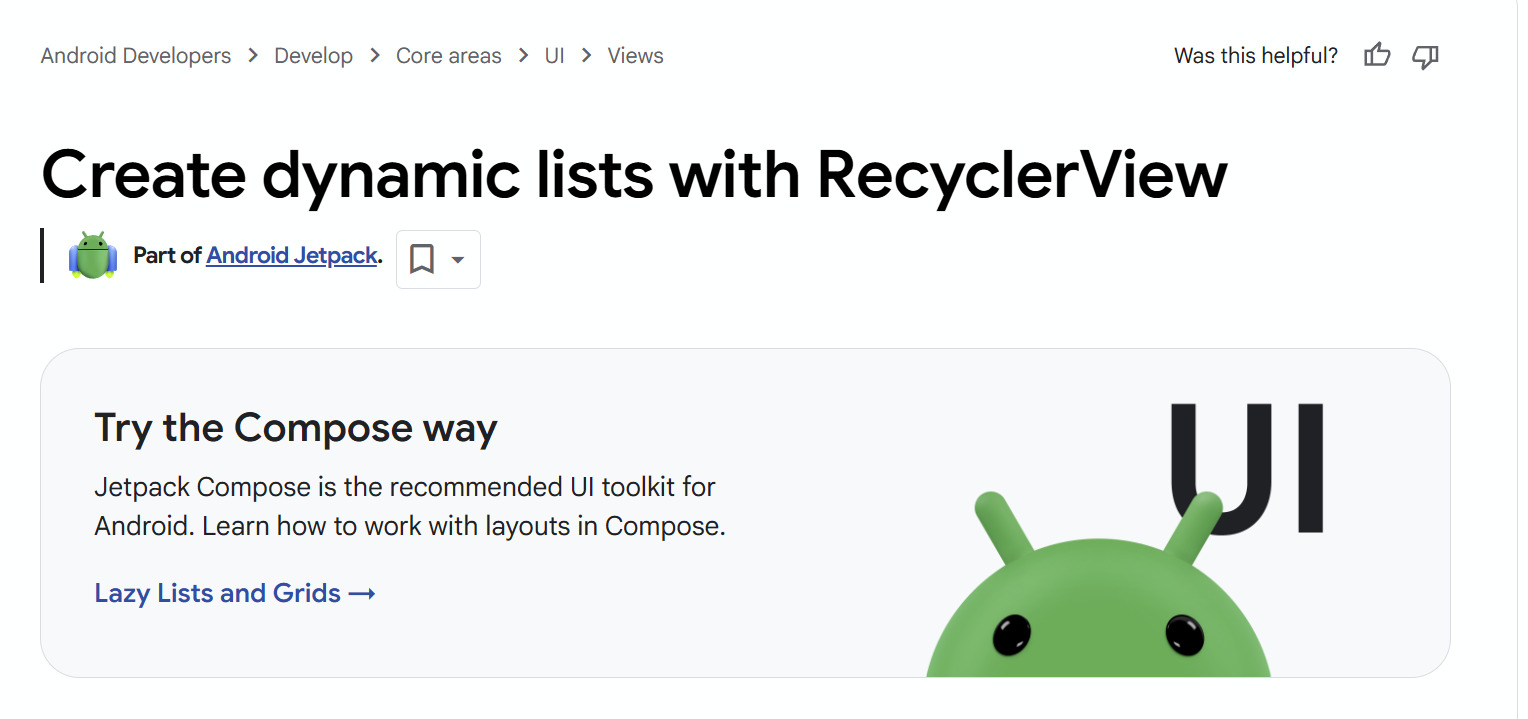Click the chevron between UI and Views
This screenshot has height=719, width=1528.
(587, 56)
